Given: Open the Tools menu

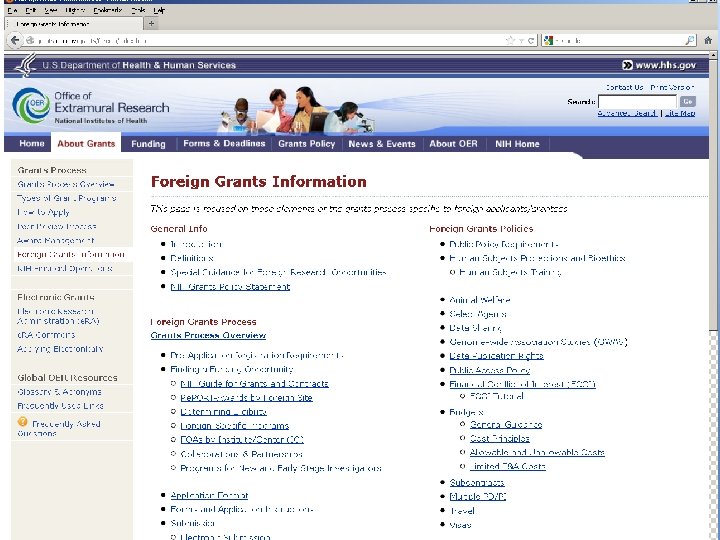Looking at the screenshot, I should [138, 10].
